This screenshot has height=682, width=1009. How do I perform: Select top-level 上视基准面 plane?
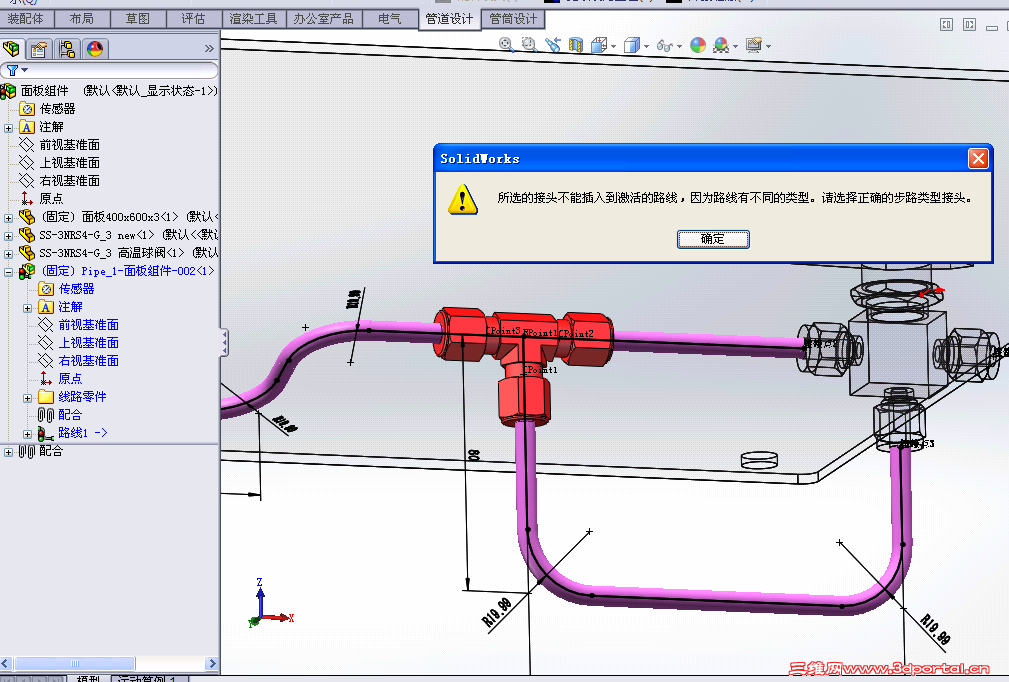point(69,163)
